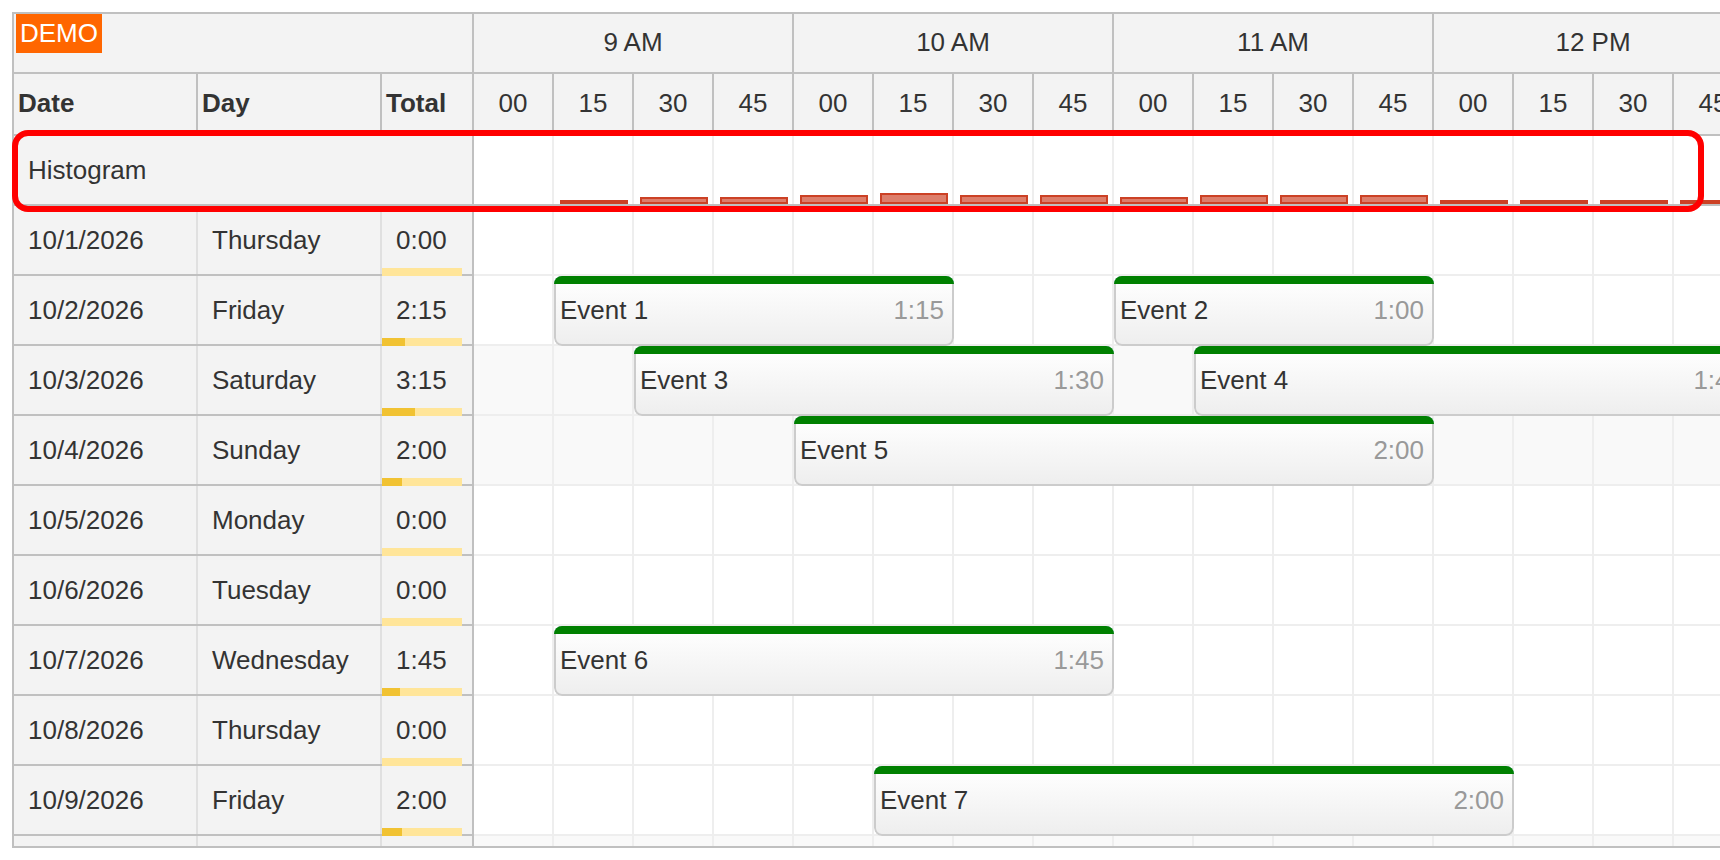Open Event 3 on Saturday
This screenshot has width=1720, height=860.
point(873,381)
